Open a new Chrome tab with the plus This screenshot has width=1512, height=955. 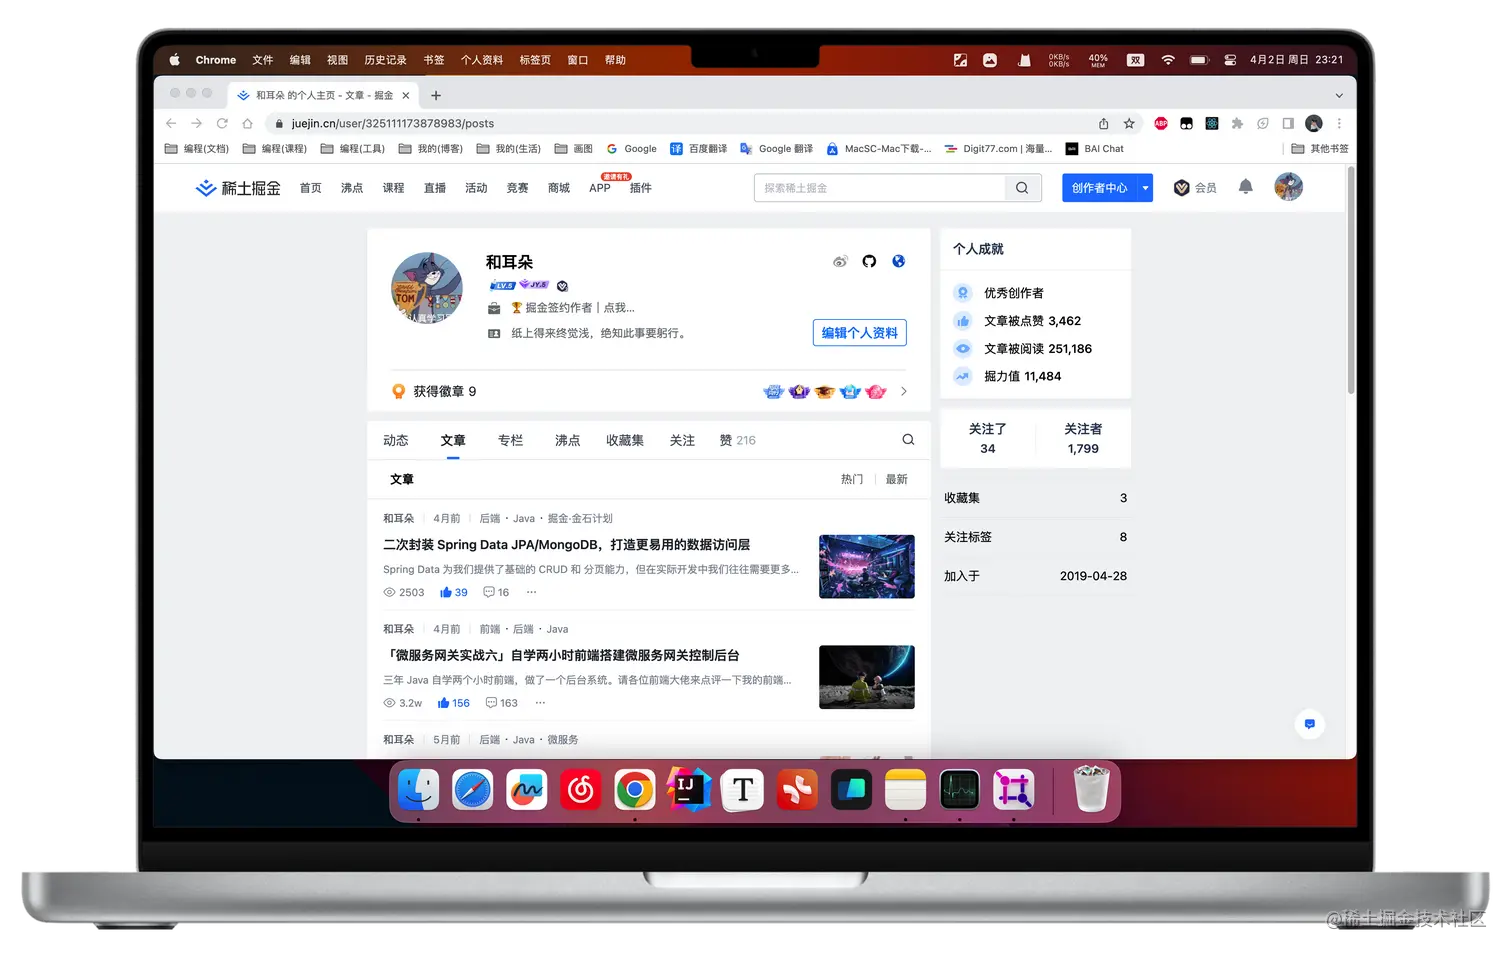click(436, 96)
